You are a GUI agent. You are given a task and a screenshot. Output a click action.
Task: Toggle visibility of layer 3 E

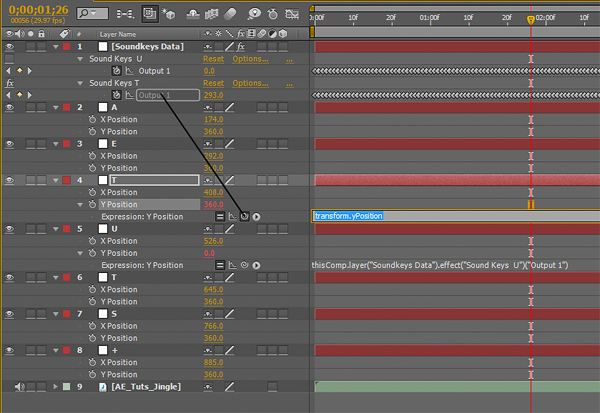click(9, 144)
